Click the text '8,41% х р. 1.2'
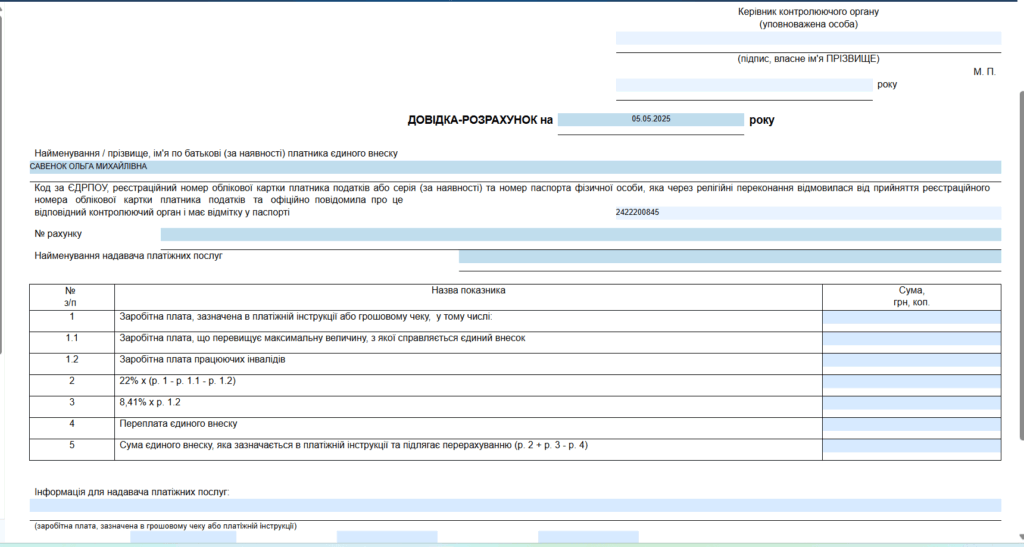 (x=150, y=402)
